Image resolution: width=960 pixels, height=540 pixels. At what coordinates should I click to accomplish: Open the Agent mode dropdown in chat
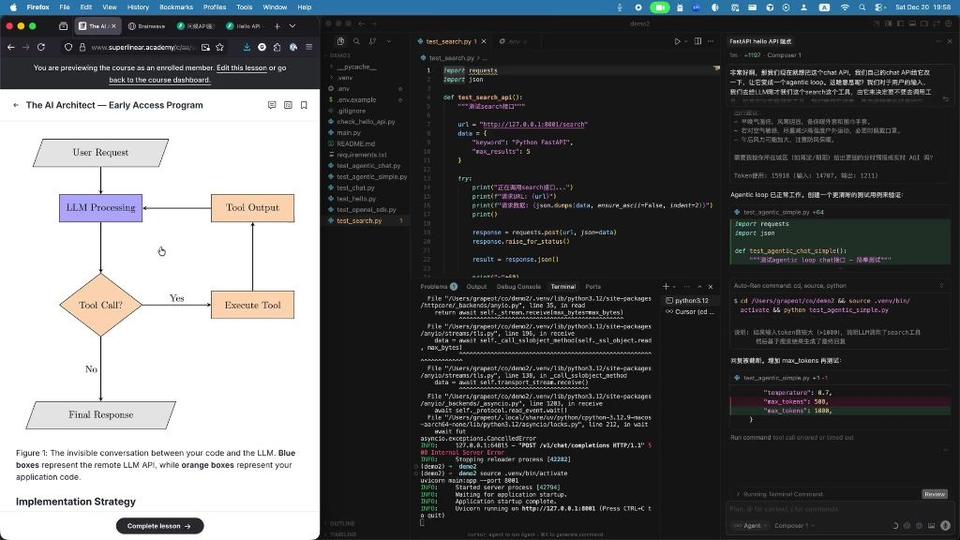[749, 526]
